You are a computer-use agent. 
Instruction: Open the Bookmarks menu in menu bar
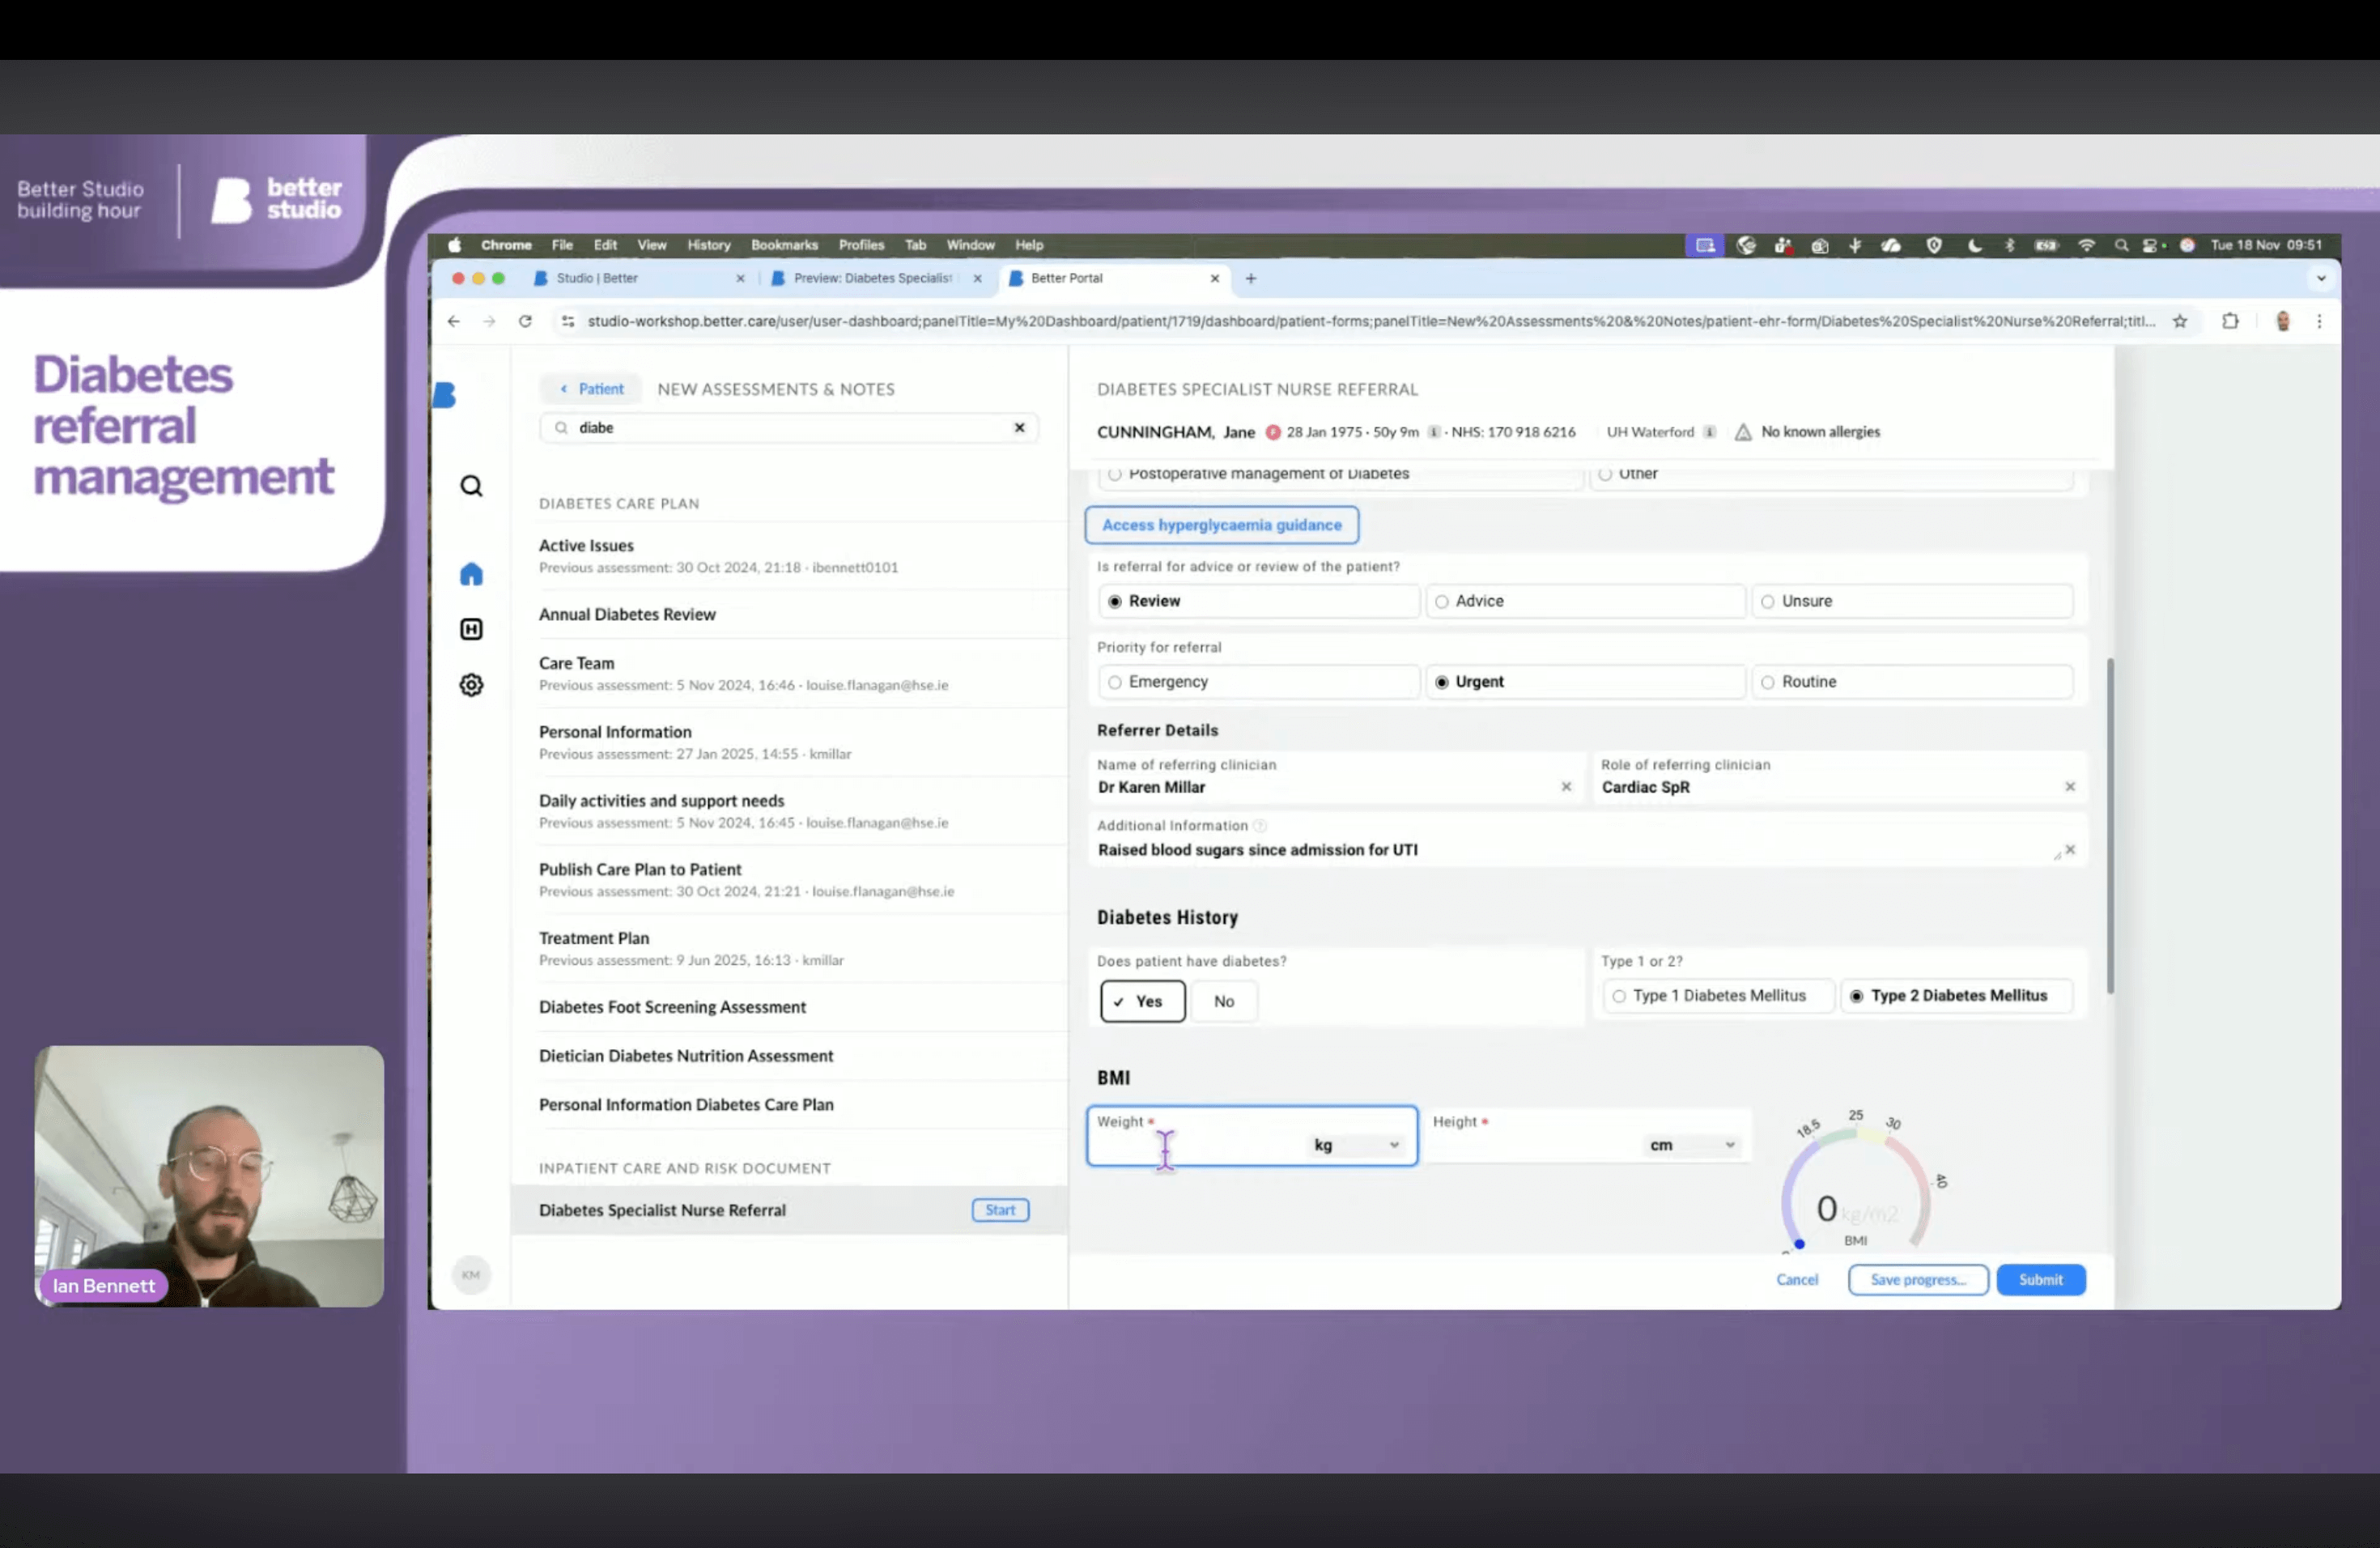pyautogui.click(x=784, y=245)
